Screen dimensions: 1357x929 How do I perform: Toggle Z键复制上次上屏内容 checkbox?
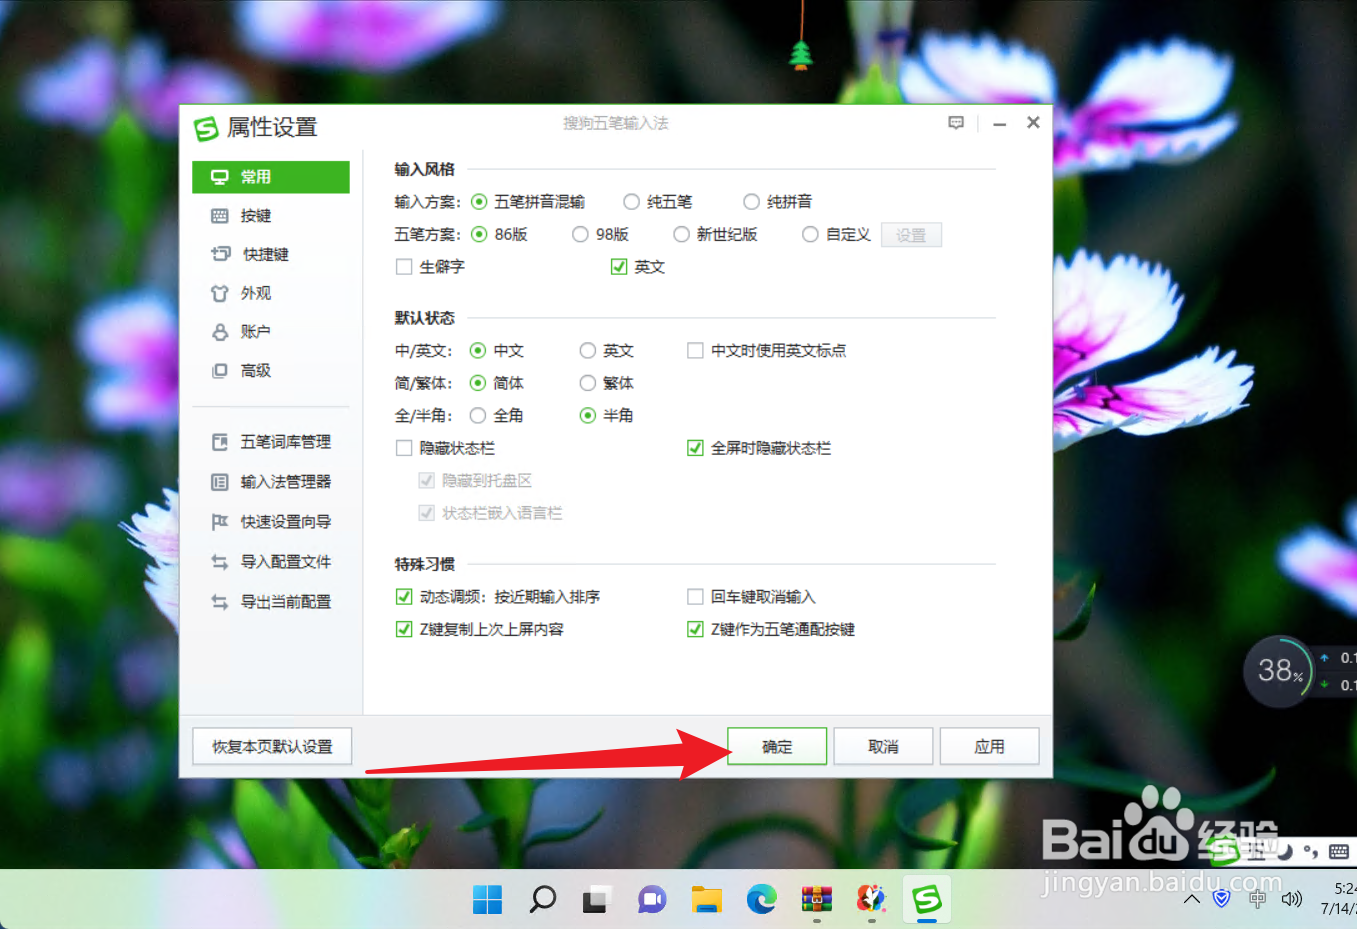[404, 630]
